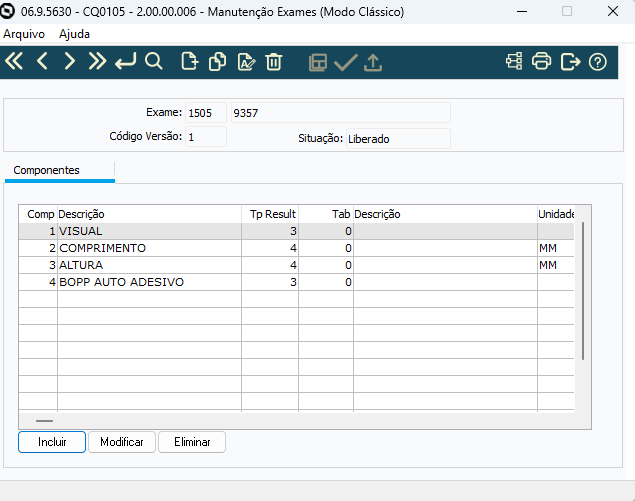The image size is (635, 501).
Task: Close the Manutenção Exames window
Action: (x=613, y=11)
